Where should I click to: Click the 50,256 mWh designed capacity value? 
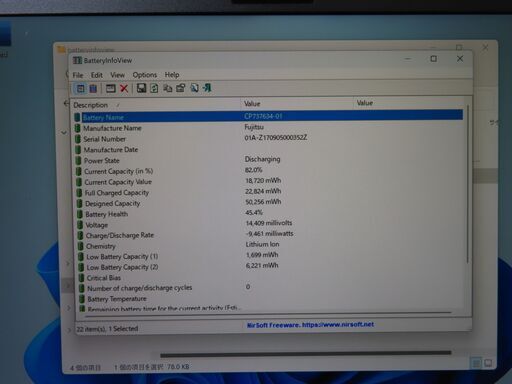pyautogui.click(x=263, y=202)
